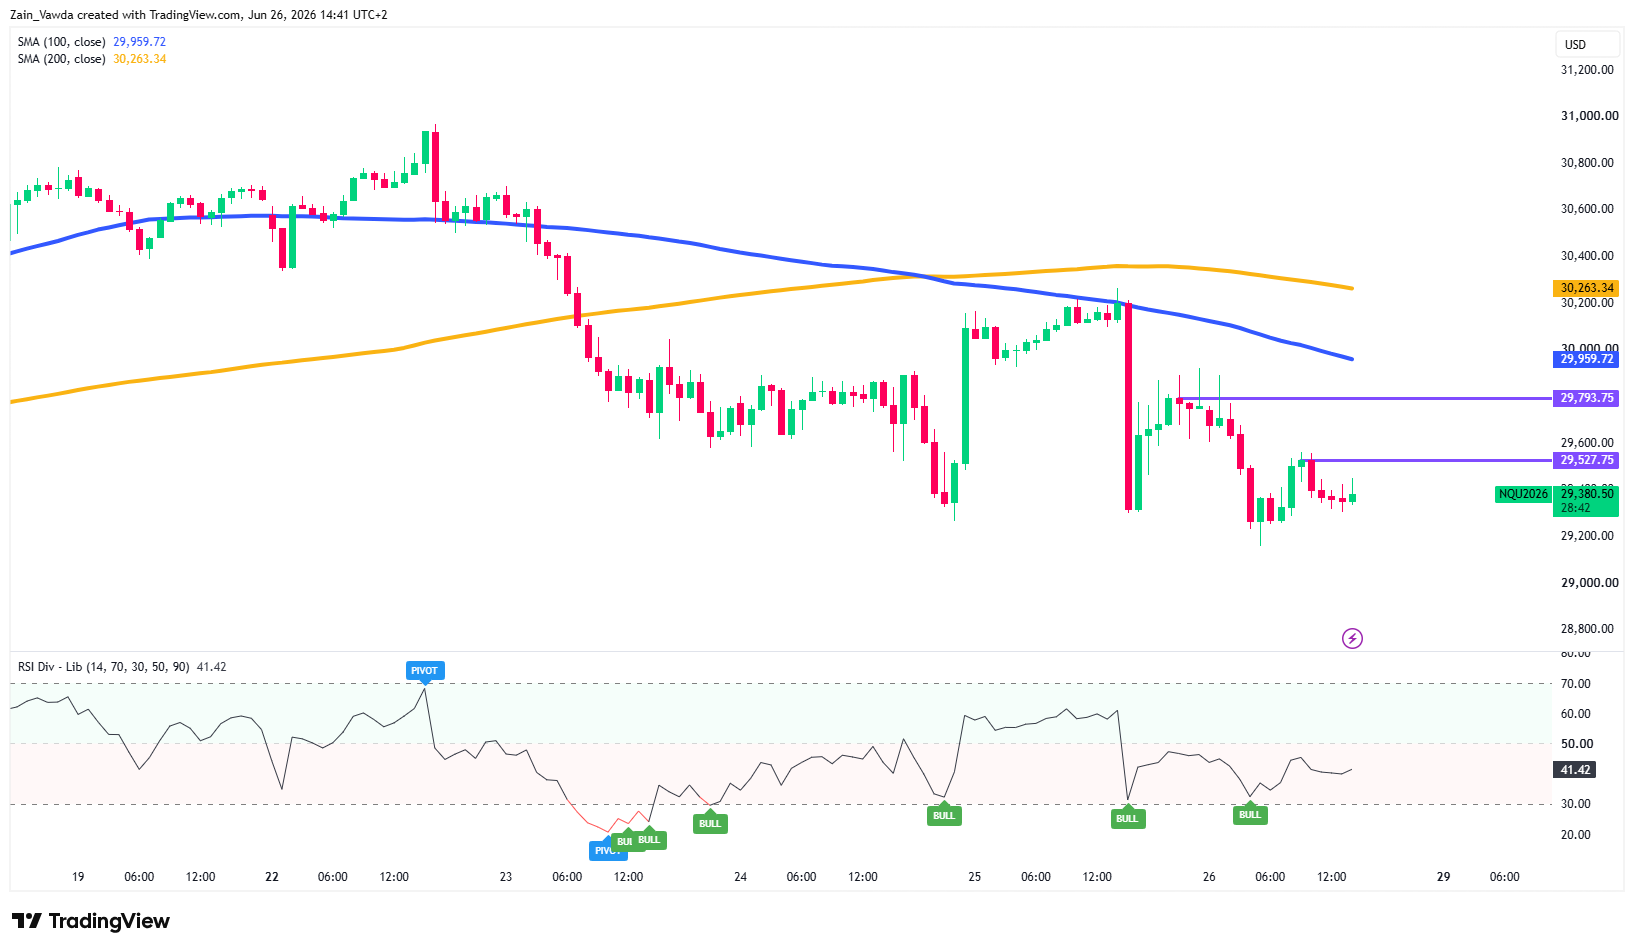
Task: Click the blue 29,959.72 price label
Action: (1585, 359)
